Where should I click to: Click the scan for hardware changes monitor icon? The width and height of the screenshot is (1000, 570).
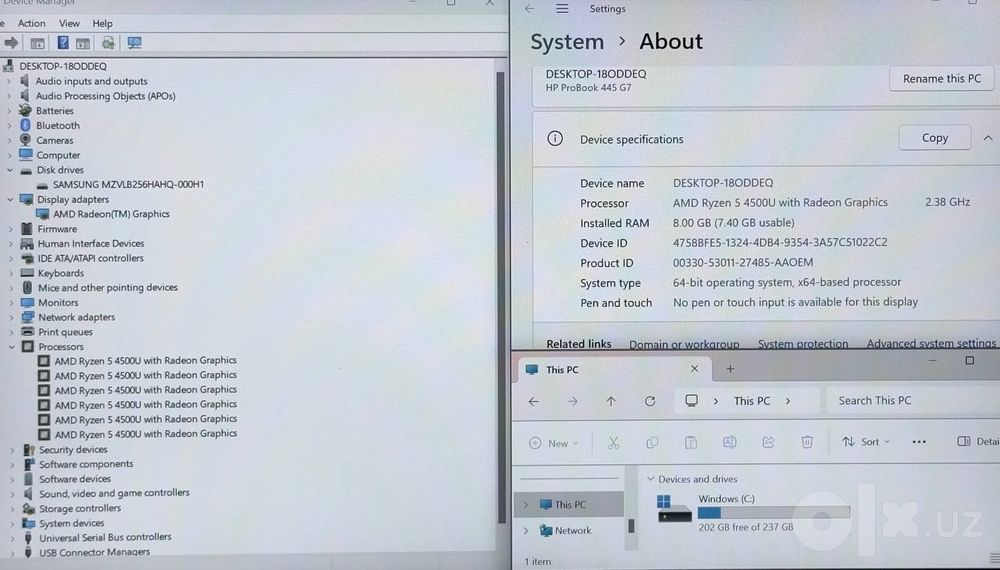coord(134,43)
